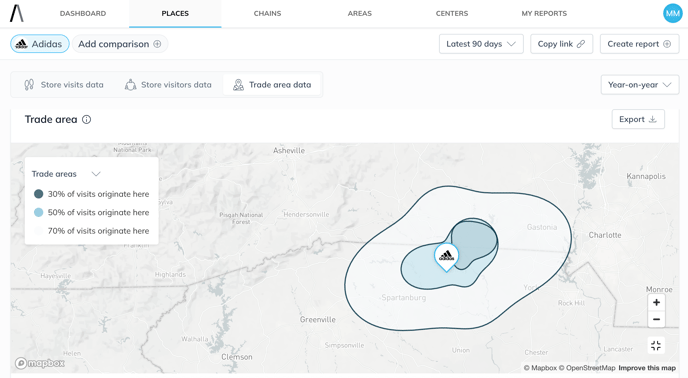Zoom in on the map
This screenshot has width=688, height=378.
[656, 302]
